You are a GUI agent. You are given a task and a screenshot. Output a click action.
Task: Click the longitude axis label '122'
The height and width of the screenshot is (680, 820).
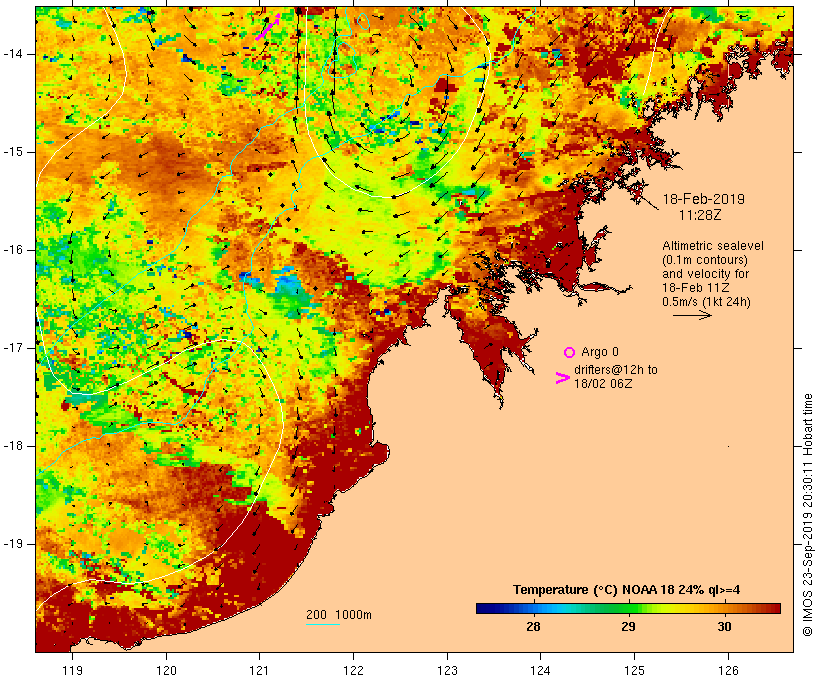point(354,670)
